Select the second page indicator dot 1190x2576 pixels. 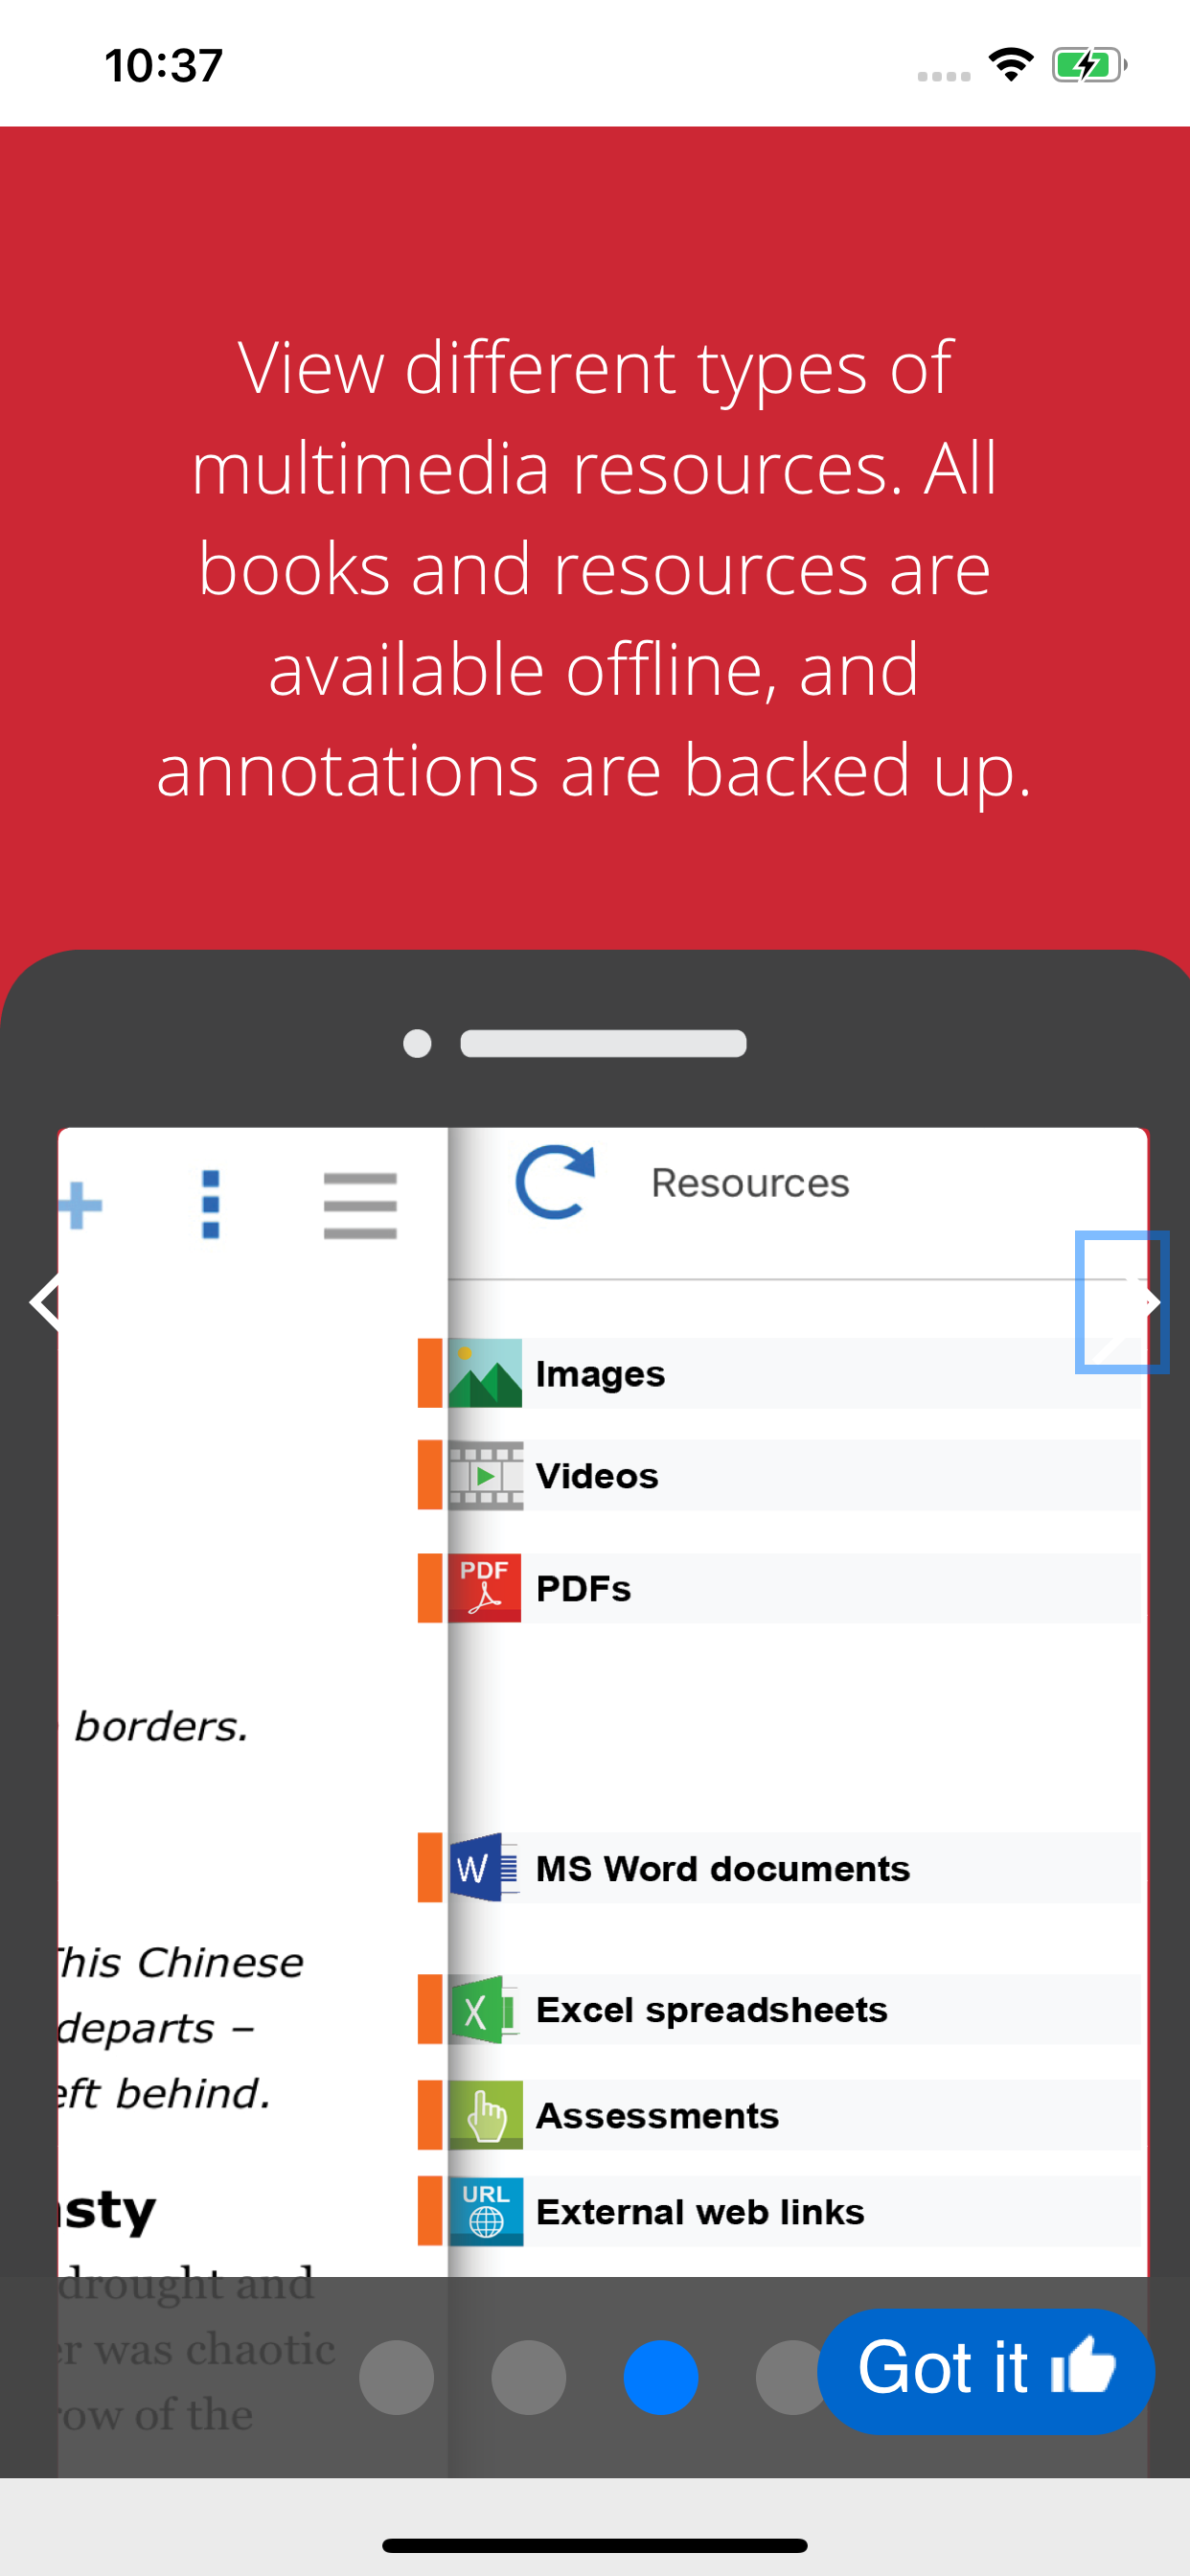[528, 2377]
